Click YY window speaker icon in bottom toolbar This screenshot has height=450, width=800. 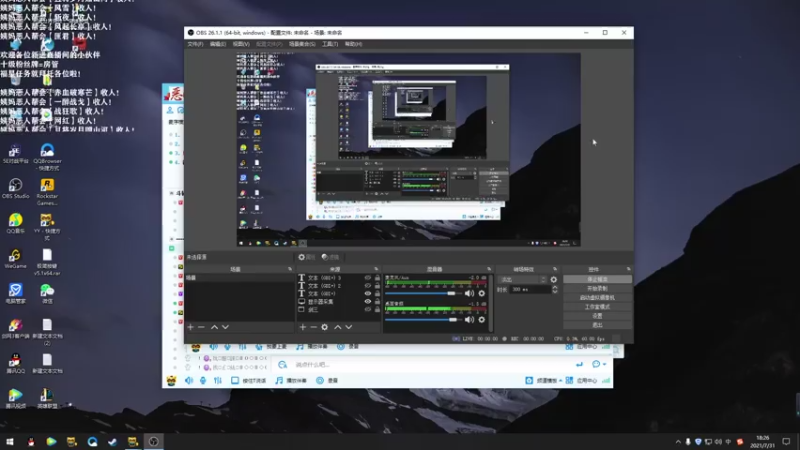point(189,381)
